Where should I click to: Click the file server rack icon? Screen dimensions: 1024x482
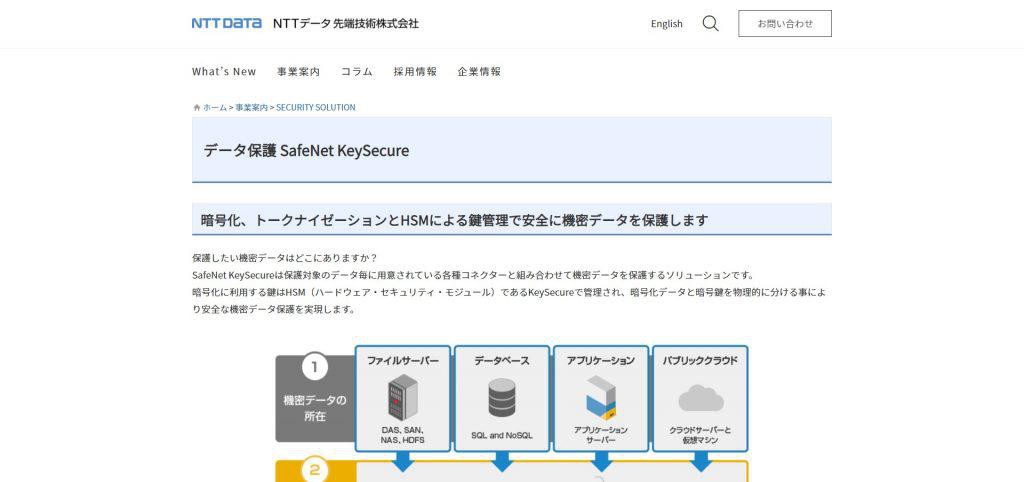[403, 397]
